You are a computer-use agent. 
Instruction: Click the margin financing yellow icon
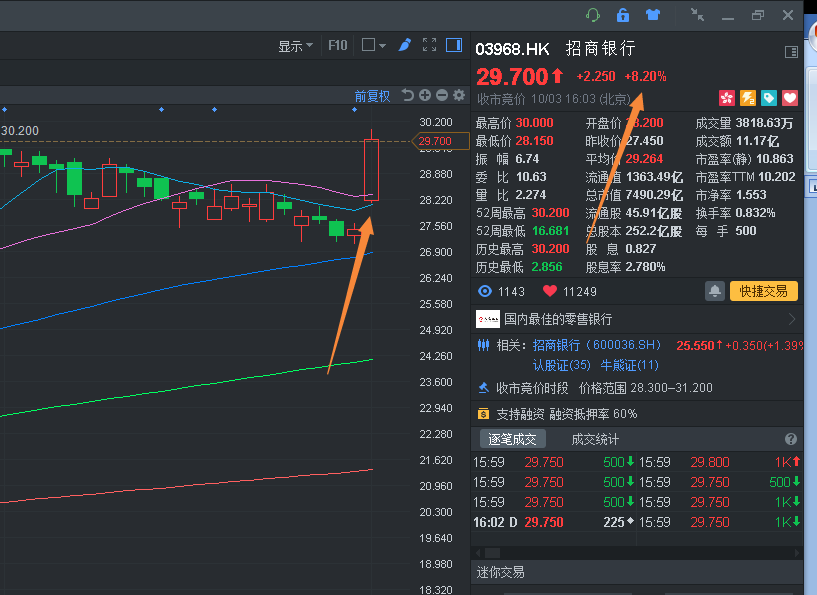click(x=483, y=414)
